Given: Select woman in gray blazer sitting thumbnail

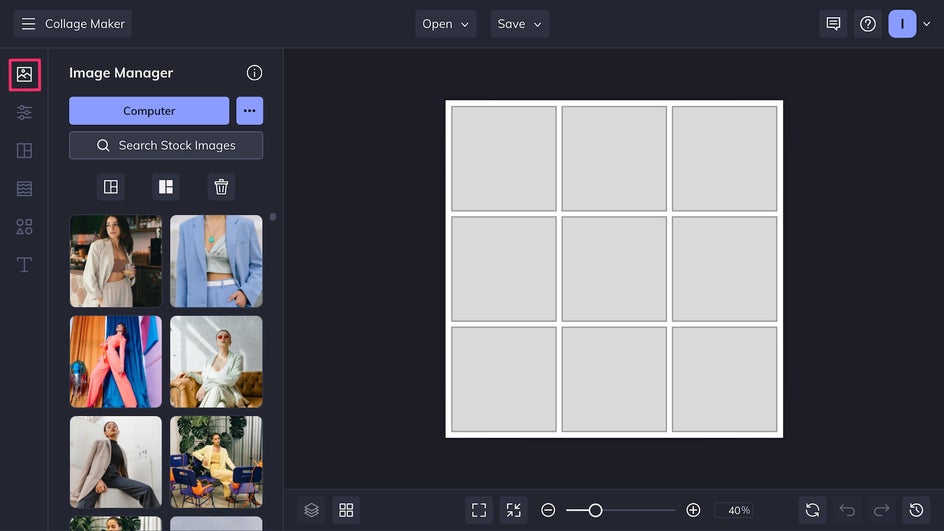Looking at the screenshot, I should pyautogui.click(x=116, y=462).
